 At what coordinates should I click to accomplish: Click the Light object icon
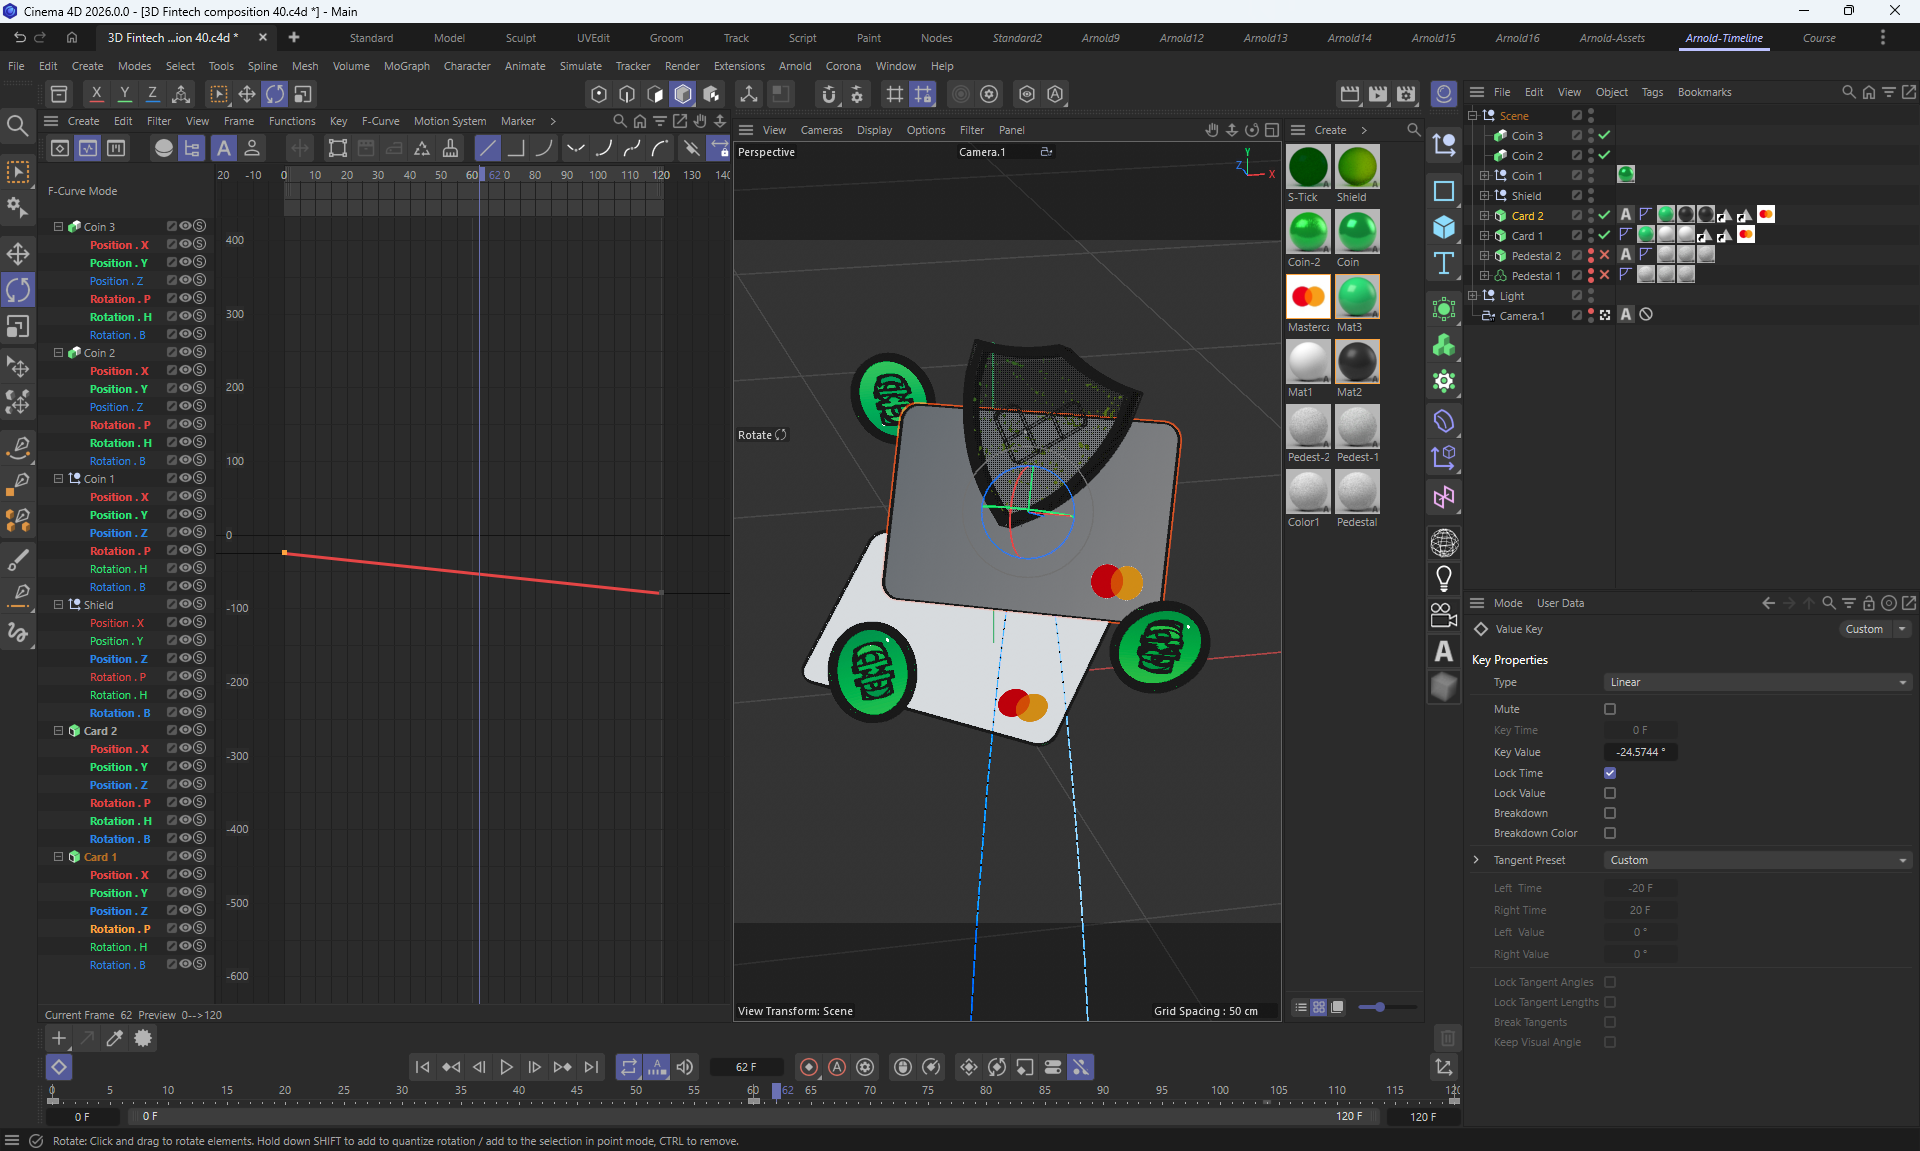tap(1443, 578)
